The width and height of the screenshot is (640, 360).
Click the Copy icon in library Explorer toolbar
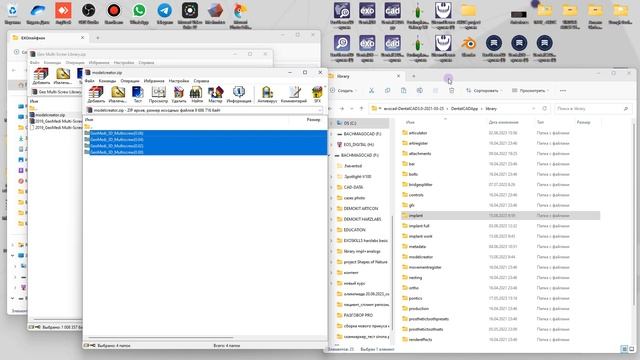pyautogui.click(x=387, y=91)
